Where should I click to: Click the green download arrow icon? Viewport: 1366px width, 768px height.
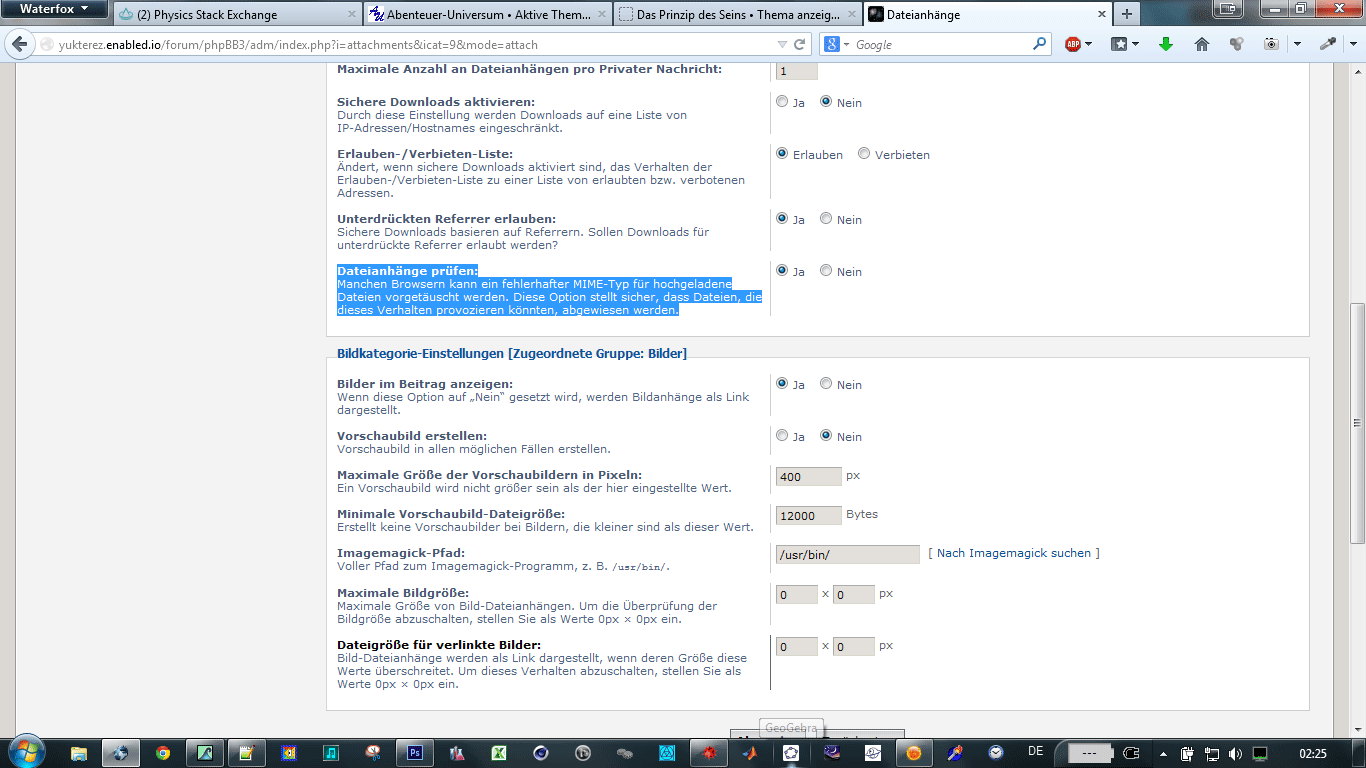pos(1165,44)
